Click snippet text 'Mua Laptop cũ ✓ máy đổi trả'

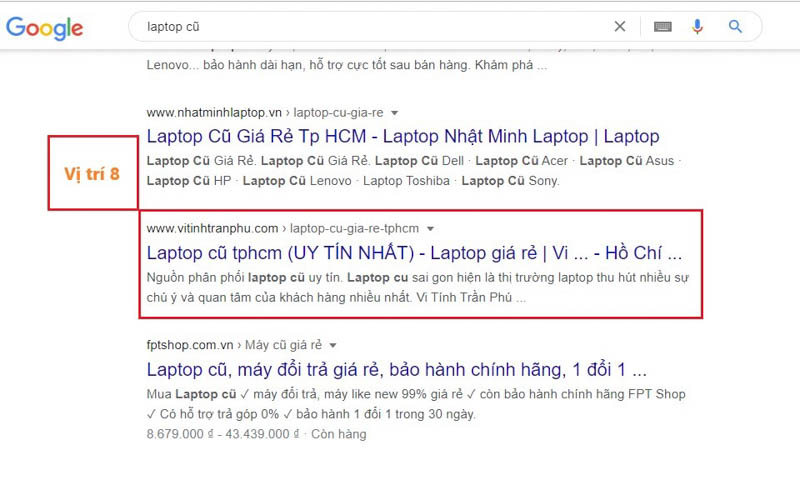tap(233, 394)
